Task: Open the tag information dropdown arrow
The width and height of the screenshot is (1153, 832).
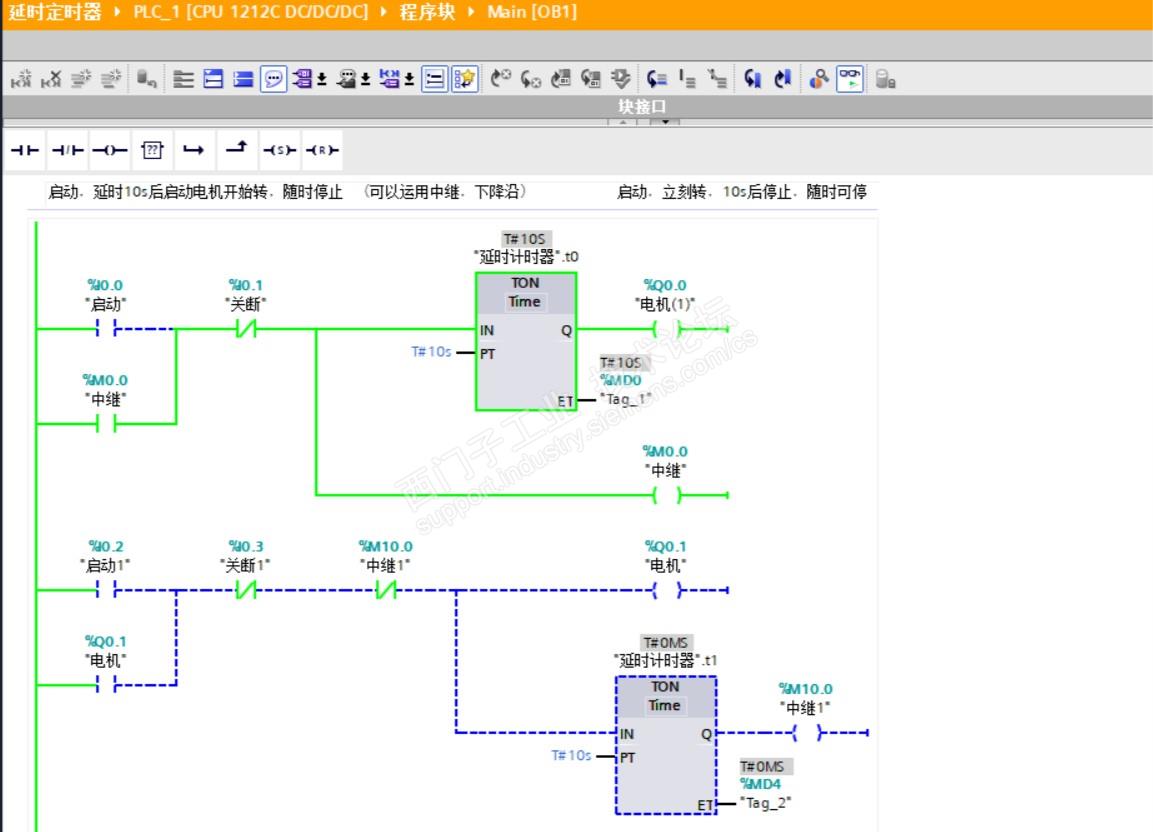Action: click(x=365, y=79)
